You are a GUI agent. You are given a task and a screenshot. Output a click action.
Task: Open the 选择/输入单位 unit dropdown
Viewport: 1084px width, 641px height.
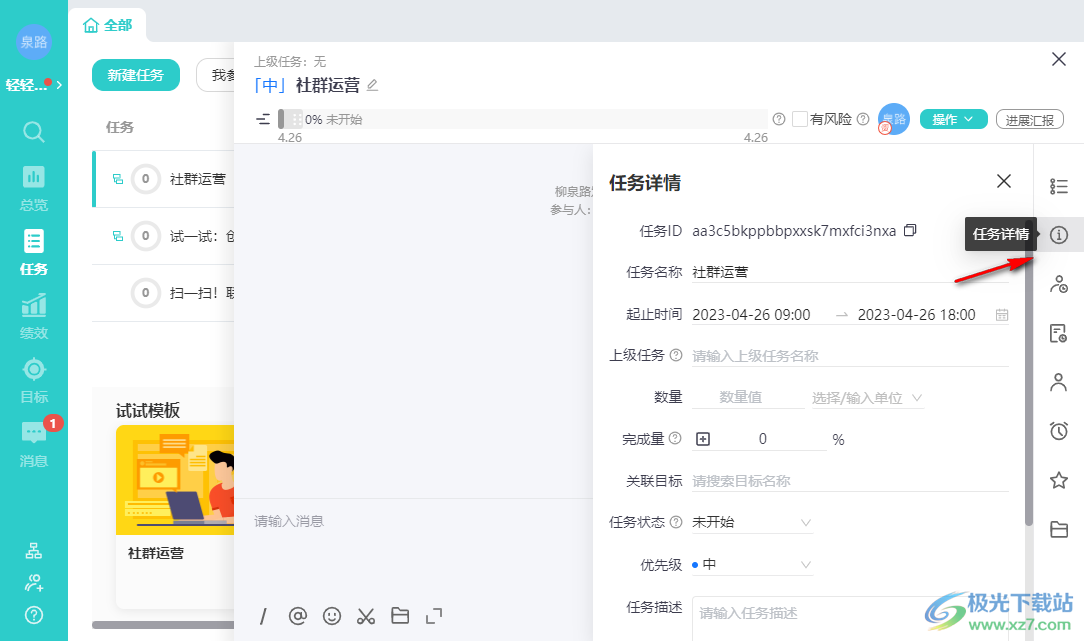pos(867,398)
